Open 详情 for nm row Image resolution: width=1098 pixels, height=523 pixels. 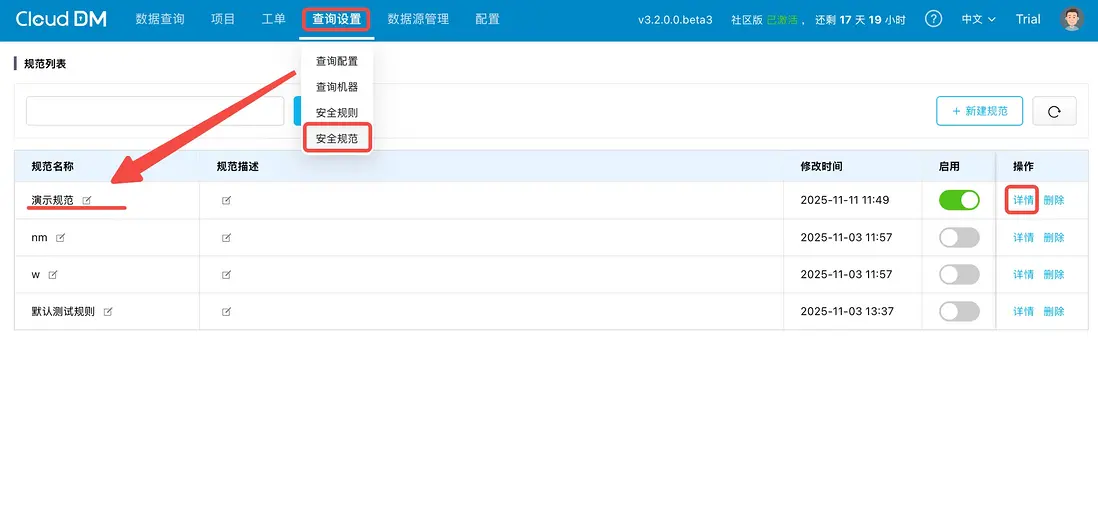click(1023, 237)
